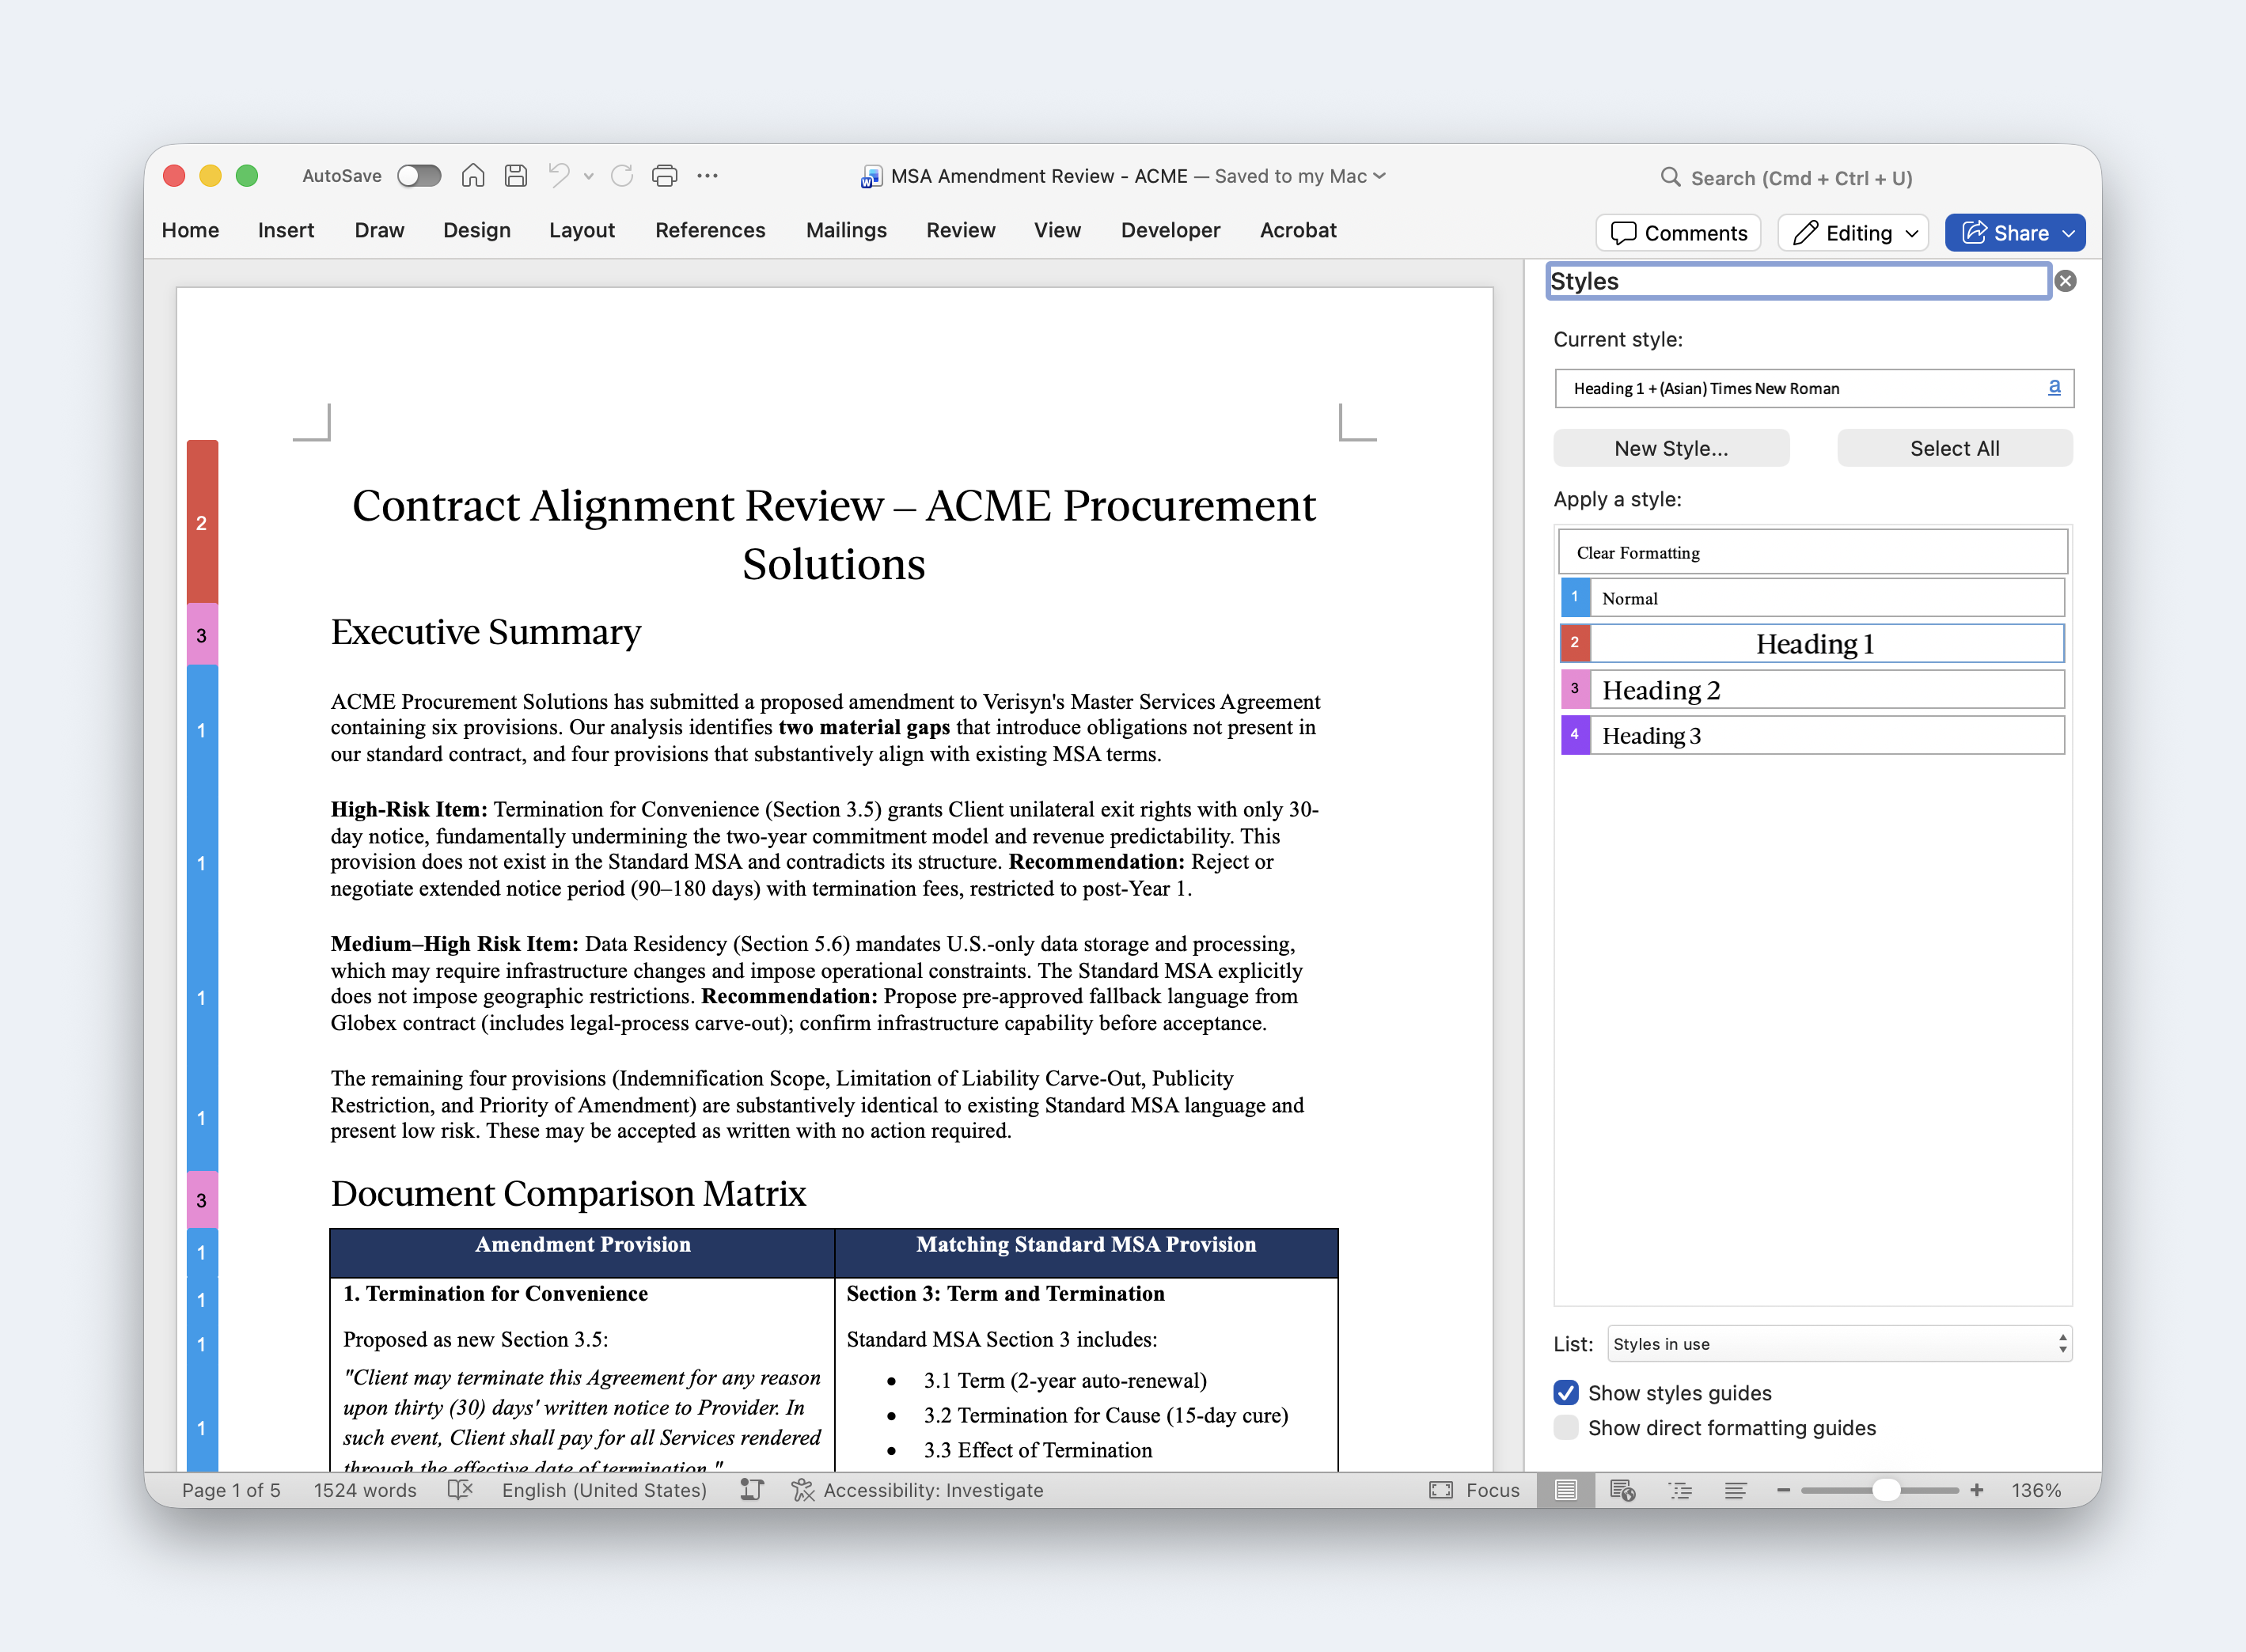
Task: Open the References ribbon tab
Action: click(710, 230)
